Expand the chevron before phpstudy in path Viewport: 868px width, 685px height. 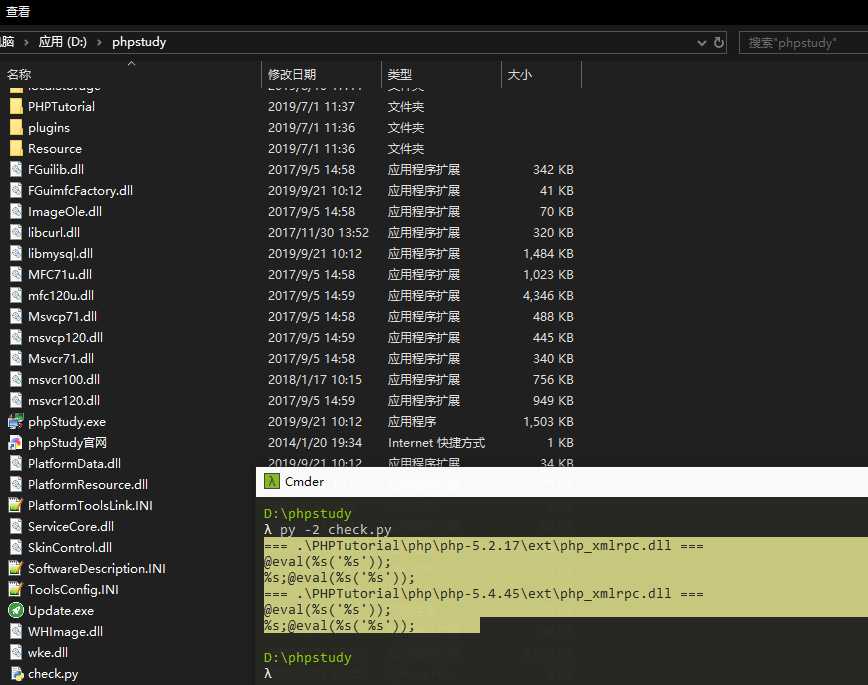tap(99, 42)
